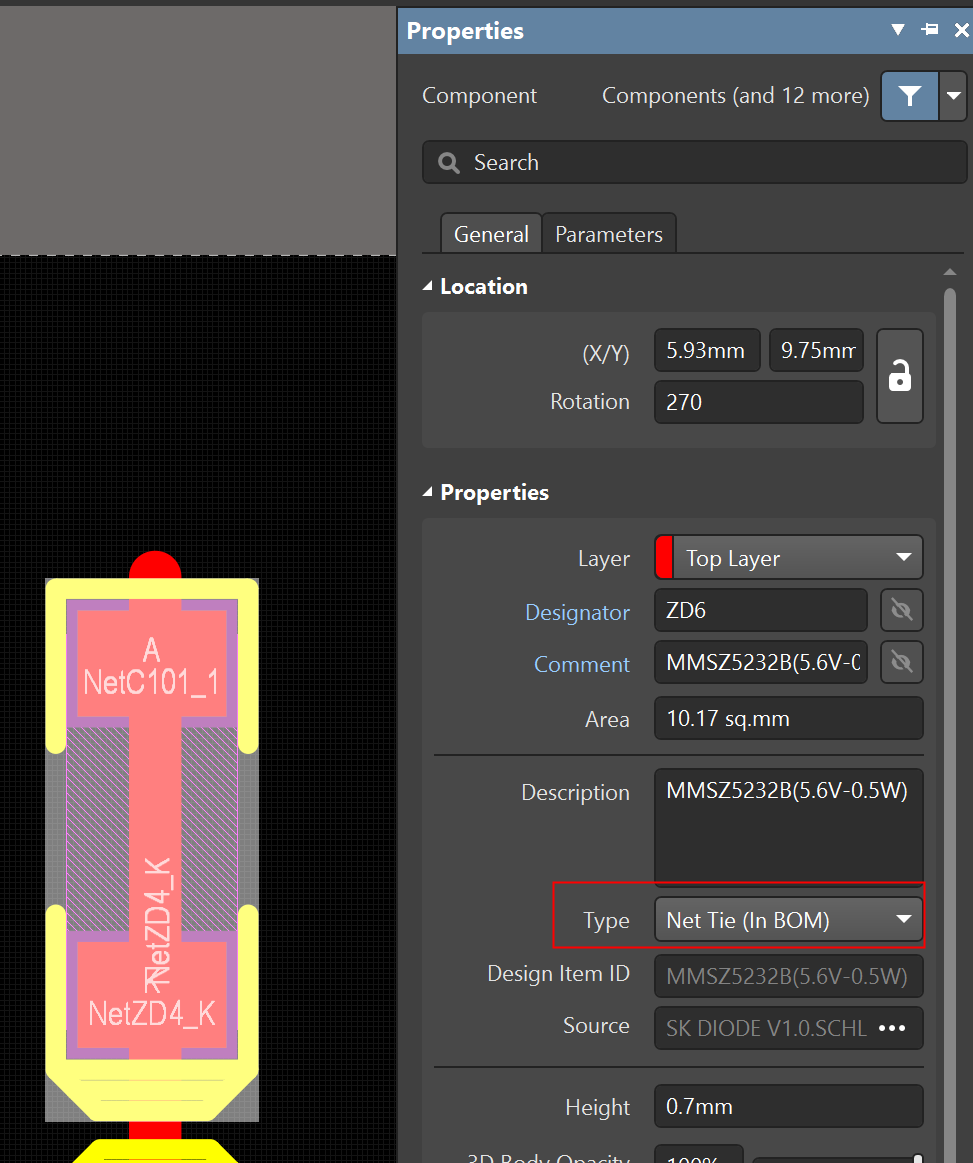Viewport: 973px width, 1163px height.
Task: Collapse the Location section
Action: point(429,287)
